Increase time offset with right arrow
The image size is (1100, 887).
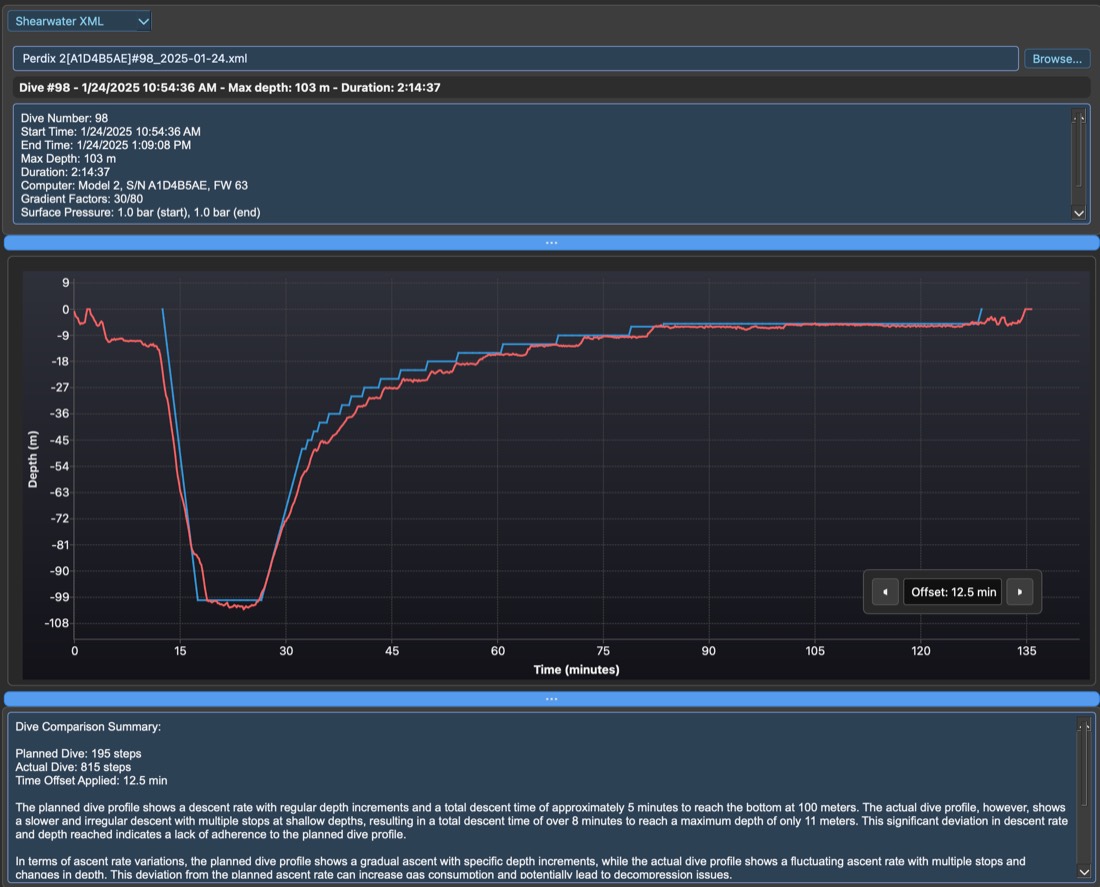[1019, 592]
